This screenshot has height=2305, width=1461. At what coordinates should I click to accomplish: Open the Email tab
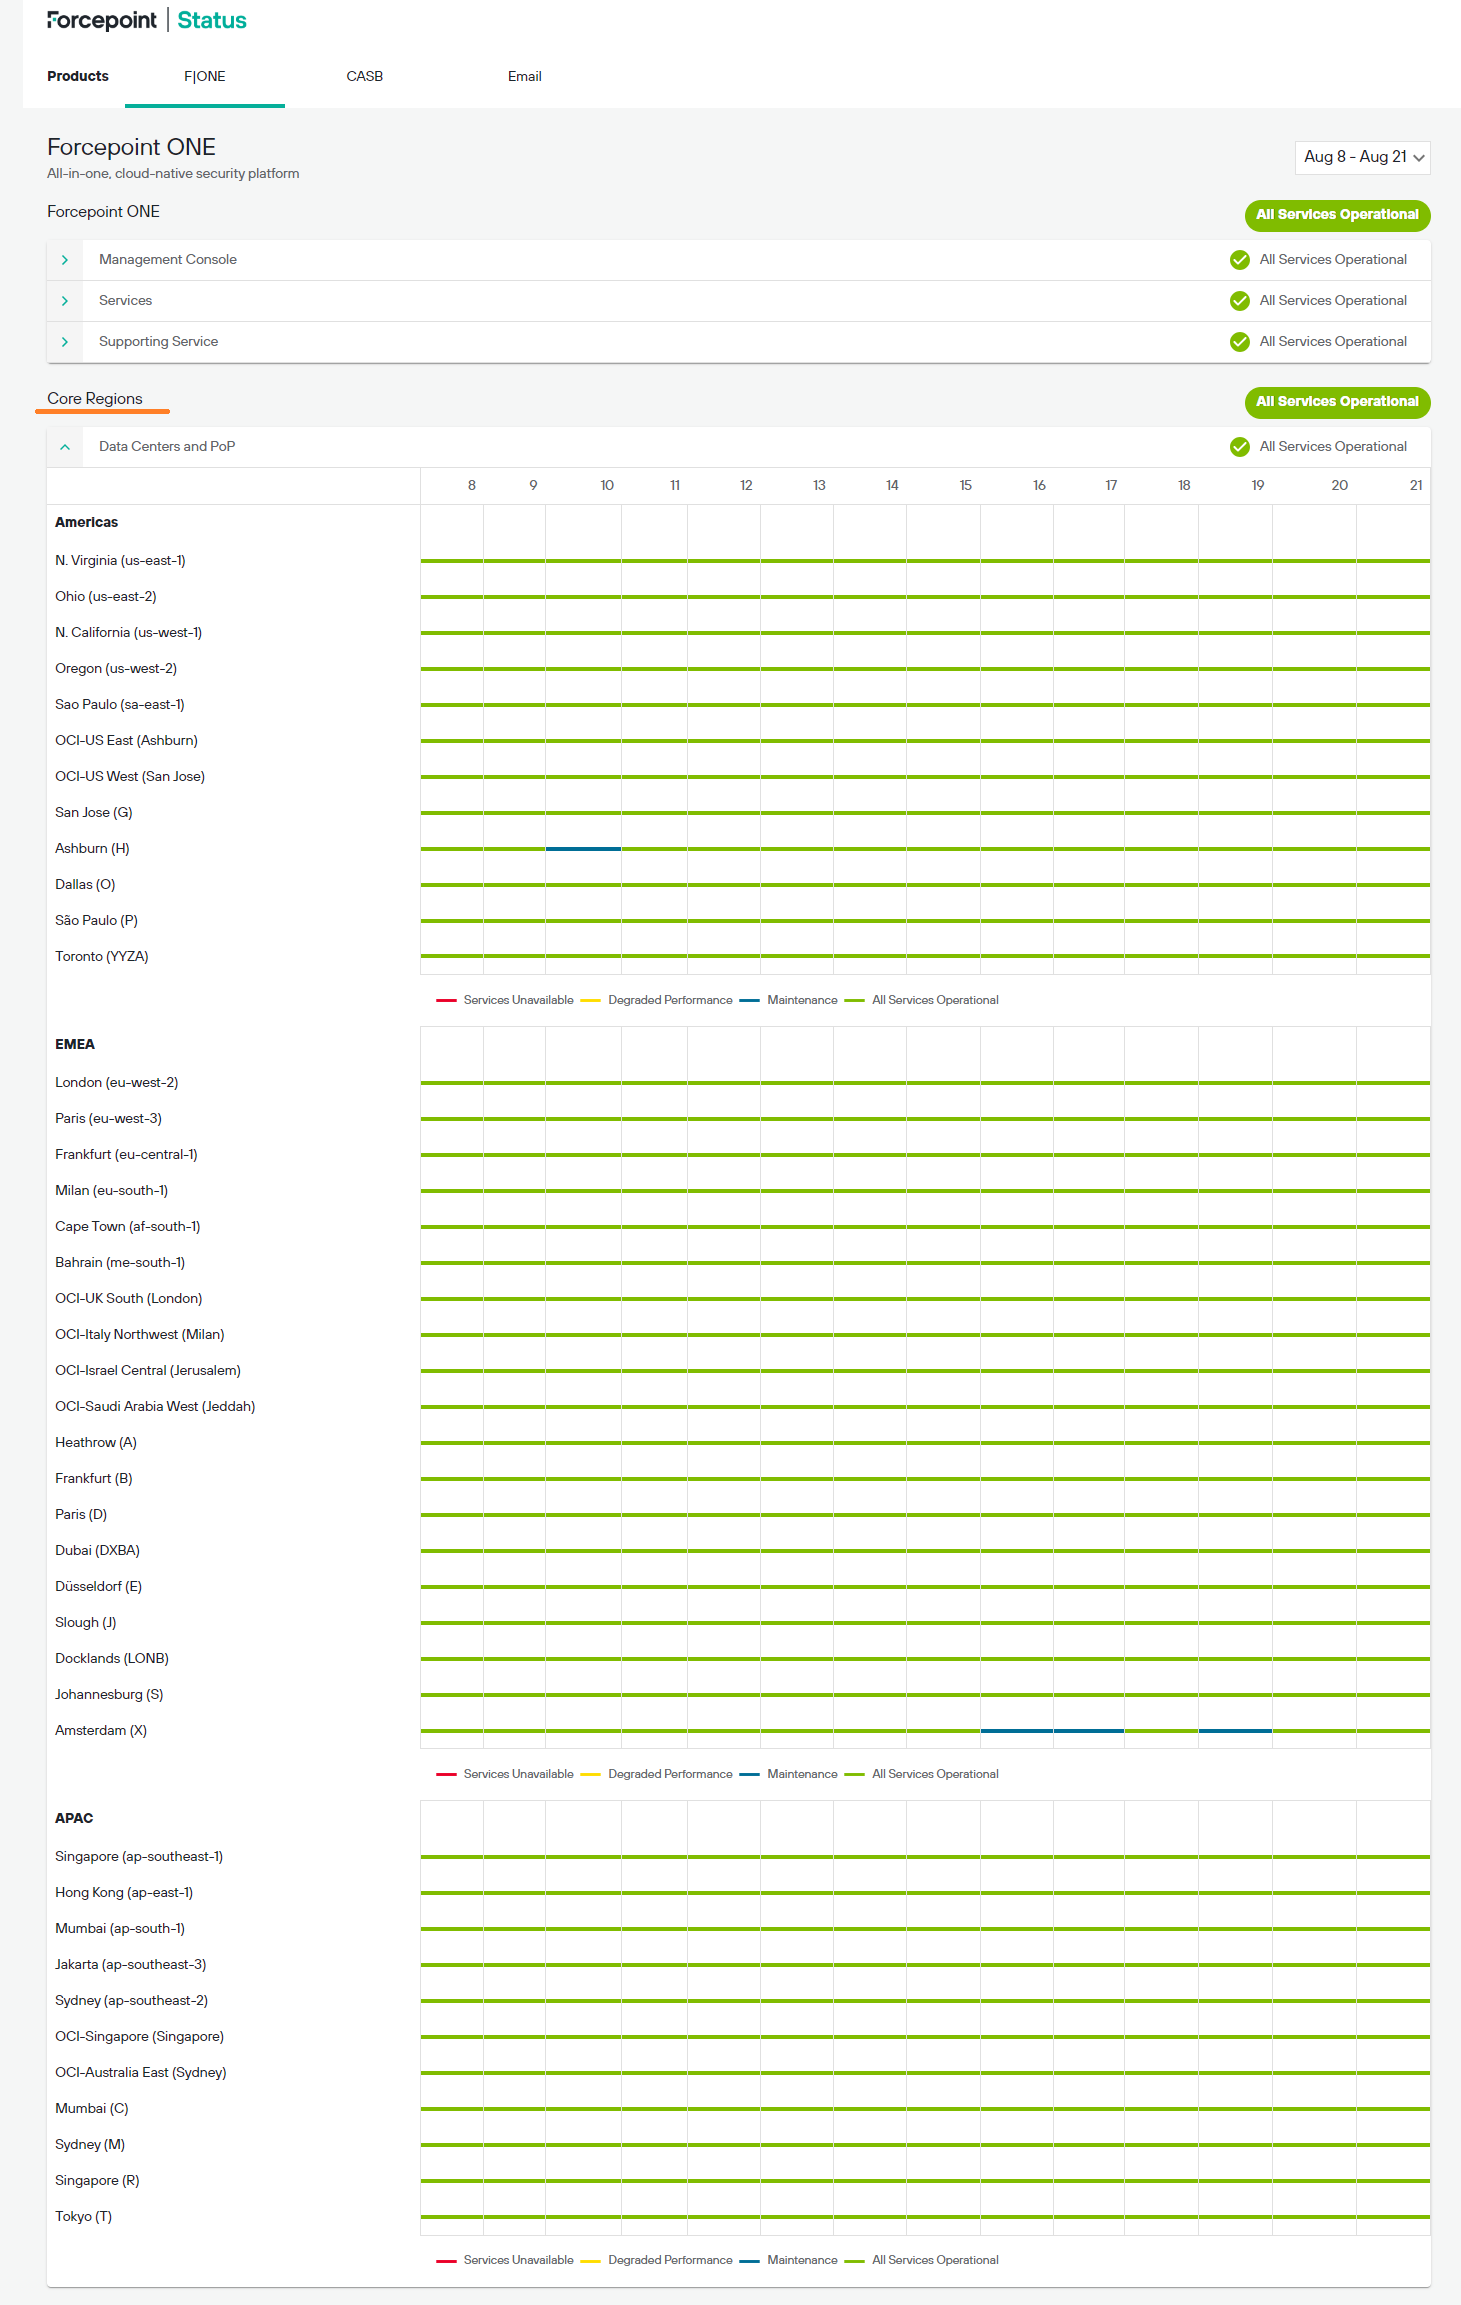pyautogui.click(x=524, y=77)
